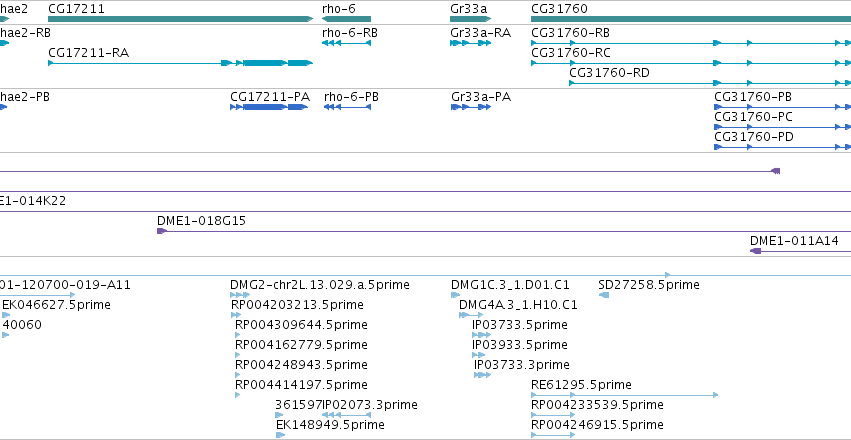Select EST RE61295.5prime label
The height and width of the screenshot is (440, 851).
tap(581, 385)
